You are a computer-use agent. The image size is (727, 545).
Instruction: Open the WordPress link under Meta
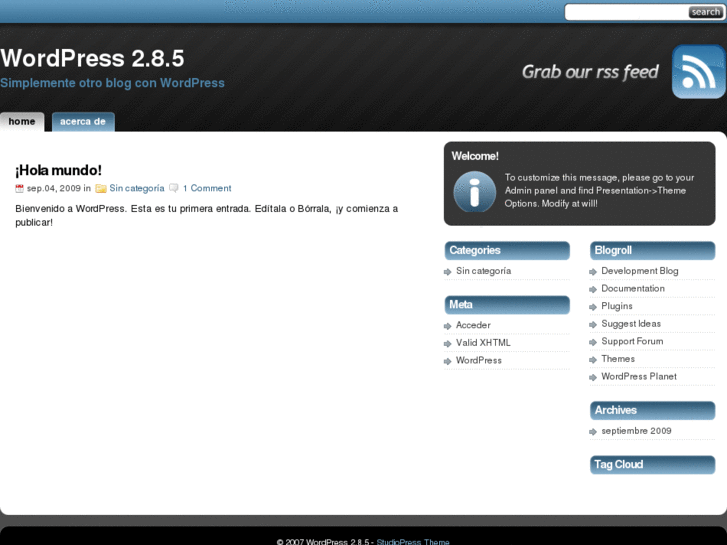click(478, 360)
